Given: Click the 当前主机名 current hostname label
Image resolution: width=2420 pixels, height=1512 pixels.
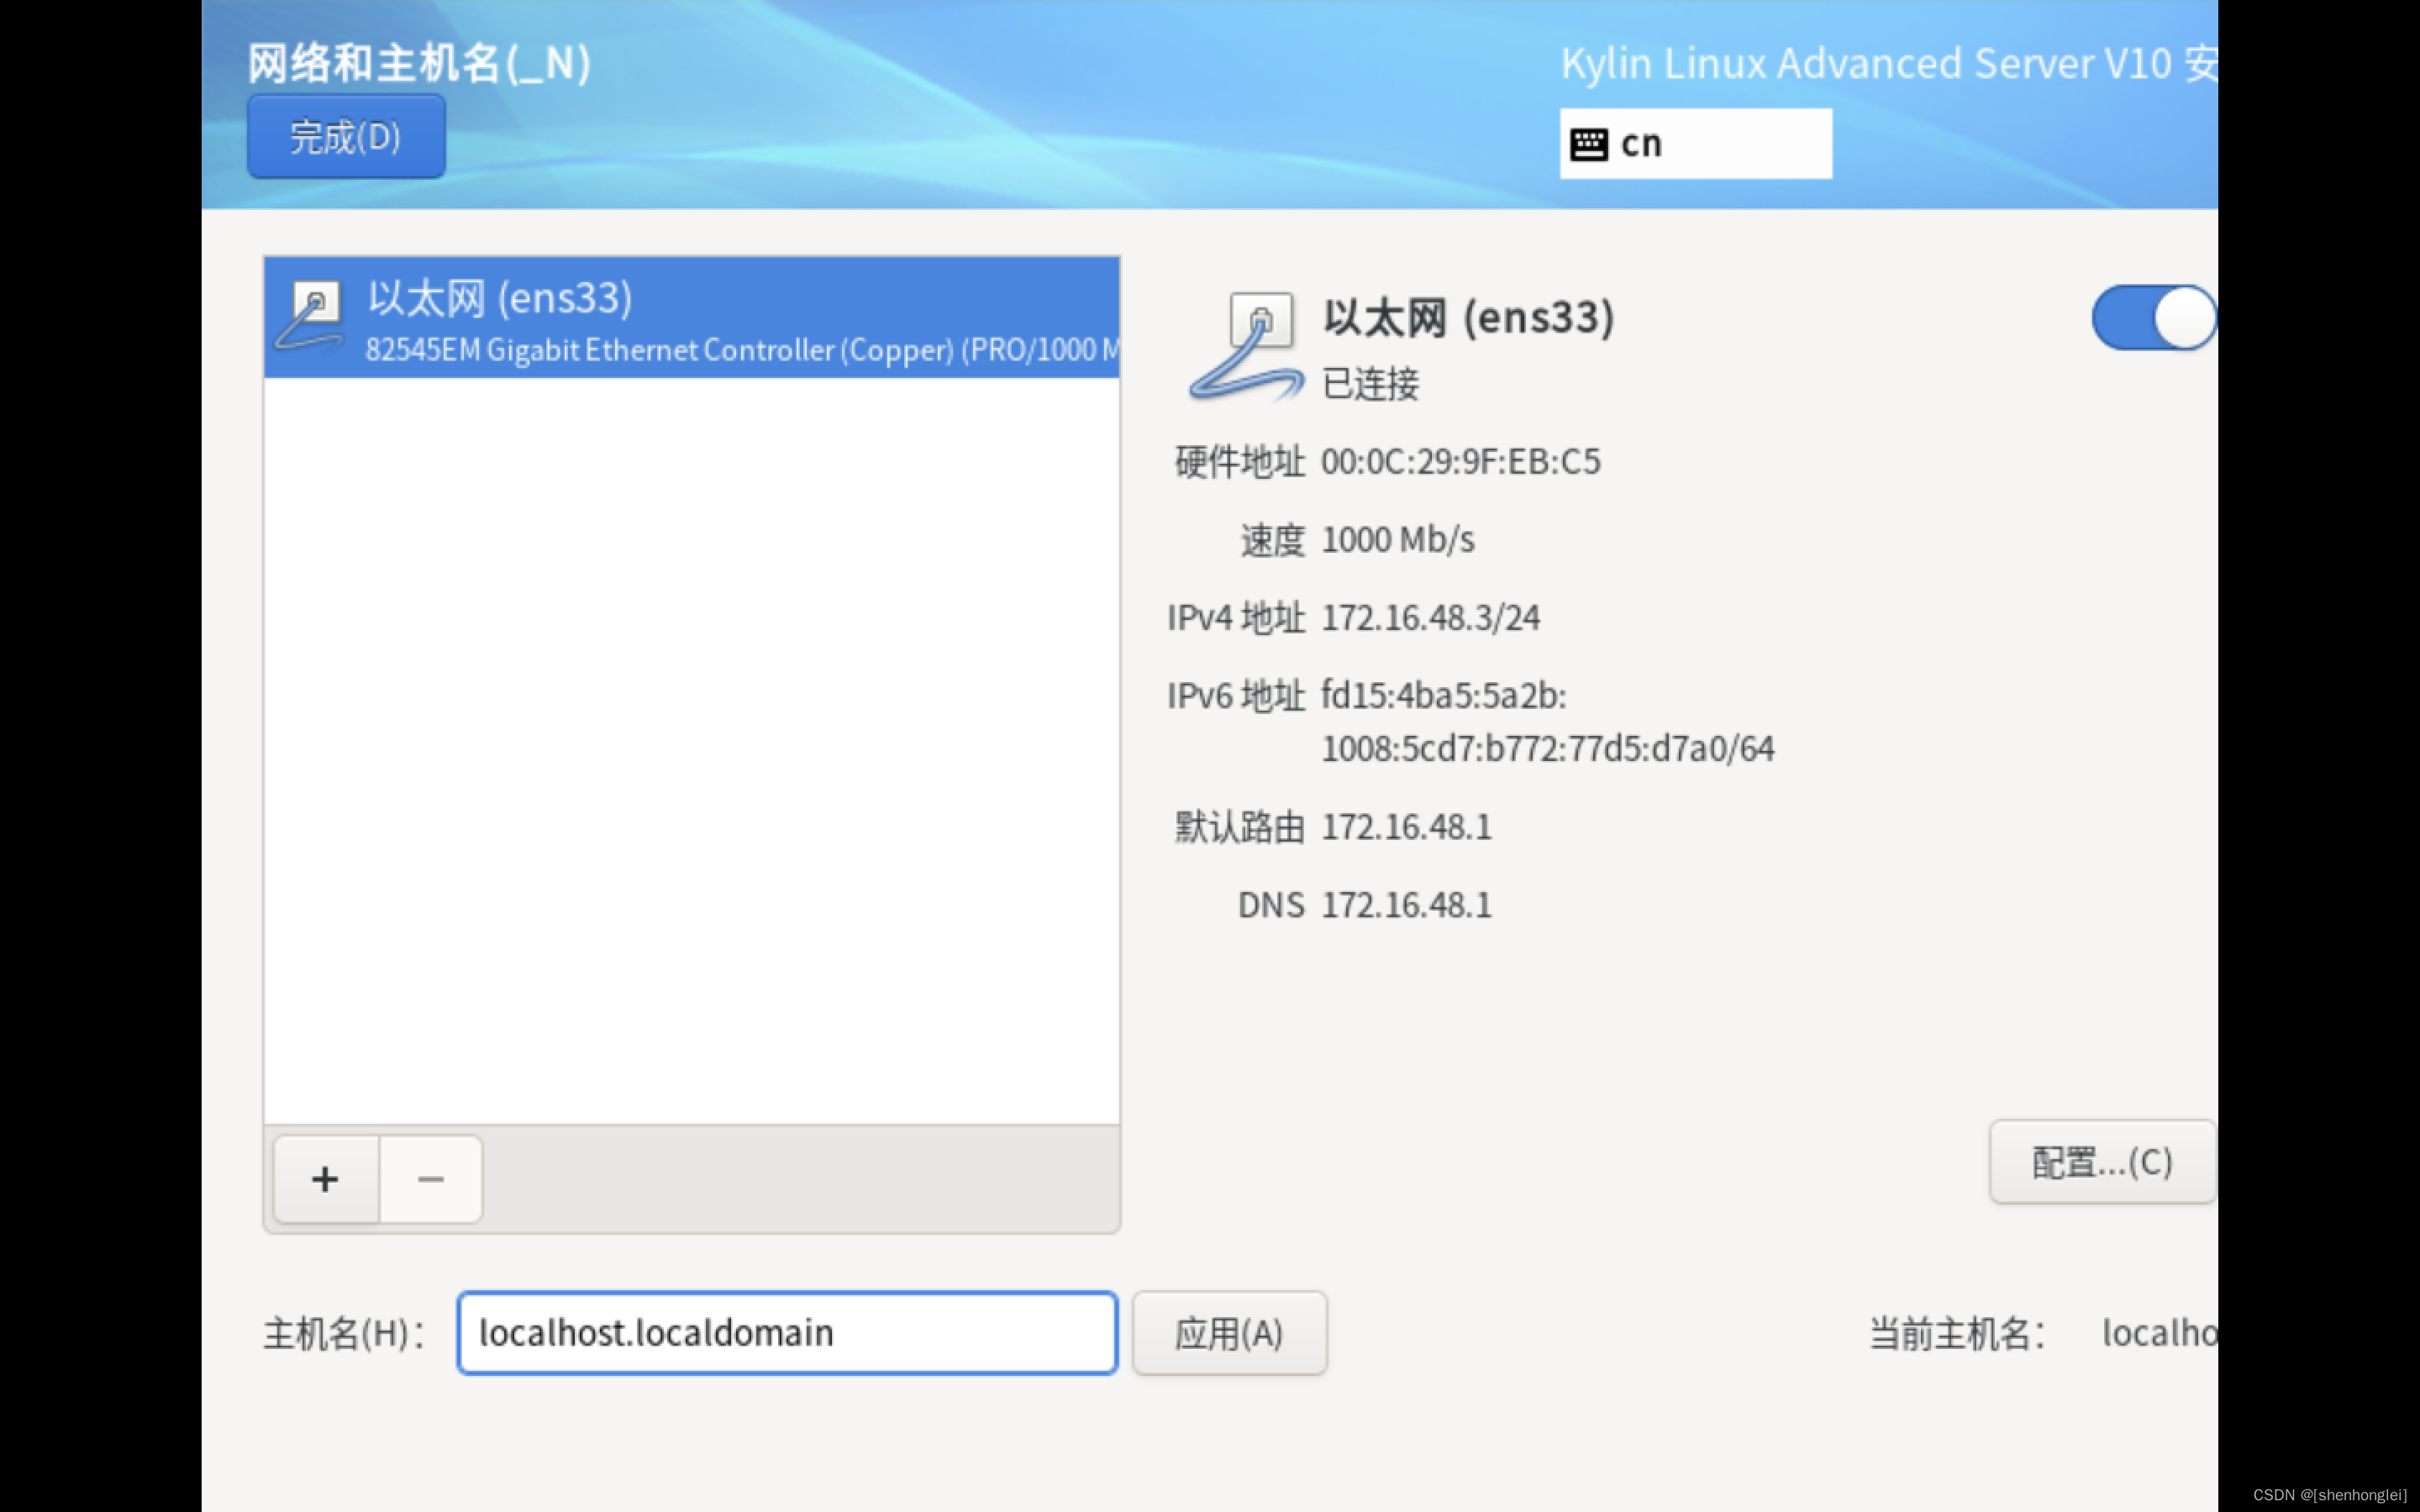Looking at the screenshot, I should coord(1958,1334).
